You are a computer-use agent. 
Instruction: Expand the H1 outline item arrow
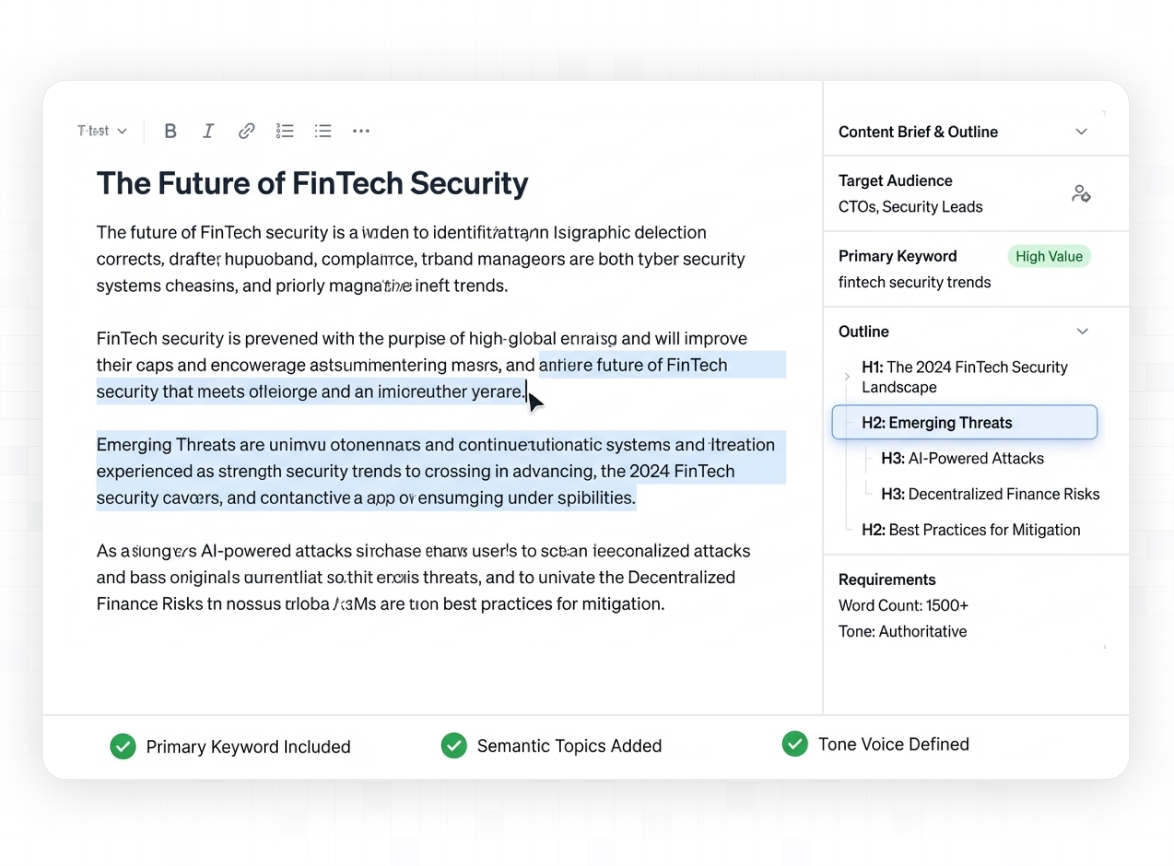coord(847,377)
